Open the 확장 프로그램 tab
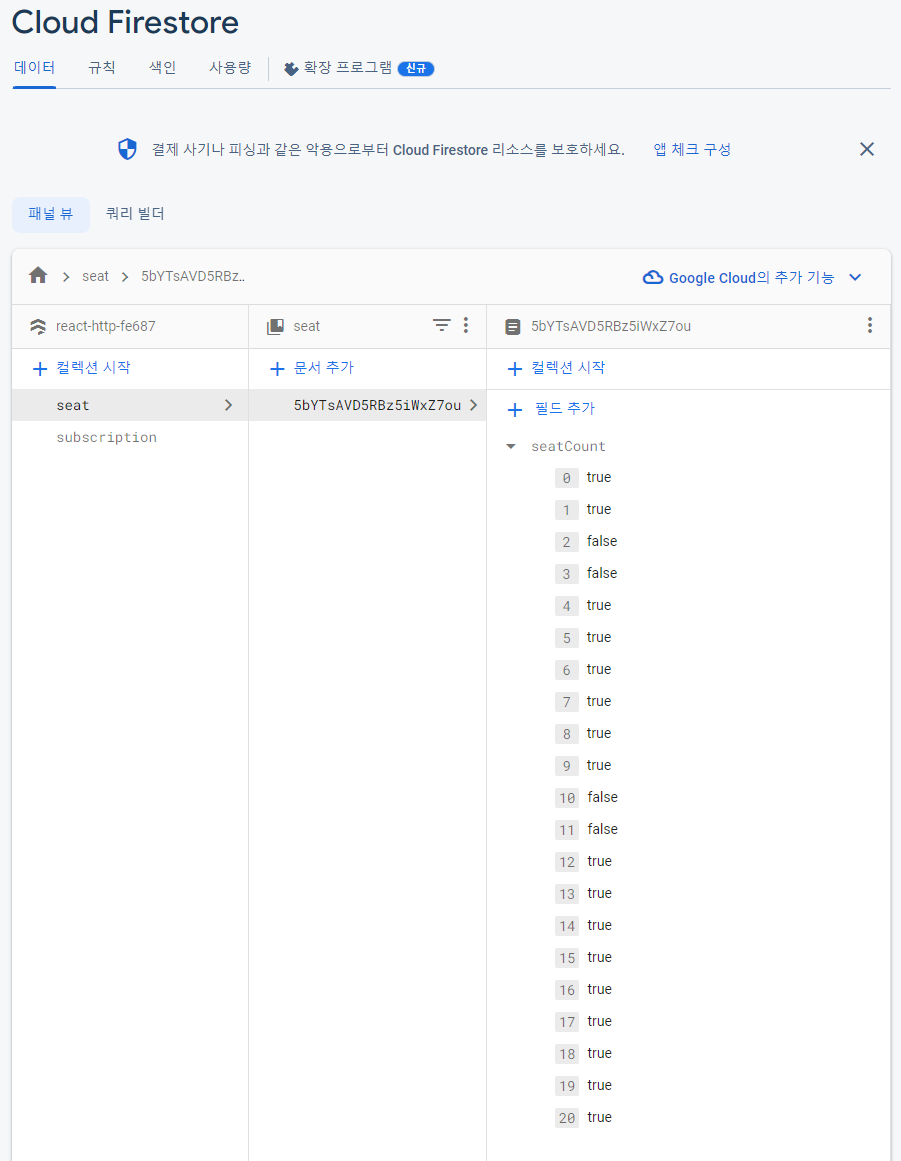 point(348,68)
